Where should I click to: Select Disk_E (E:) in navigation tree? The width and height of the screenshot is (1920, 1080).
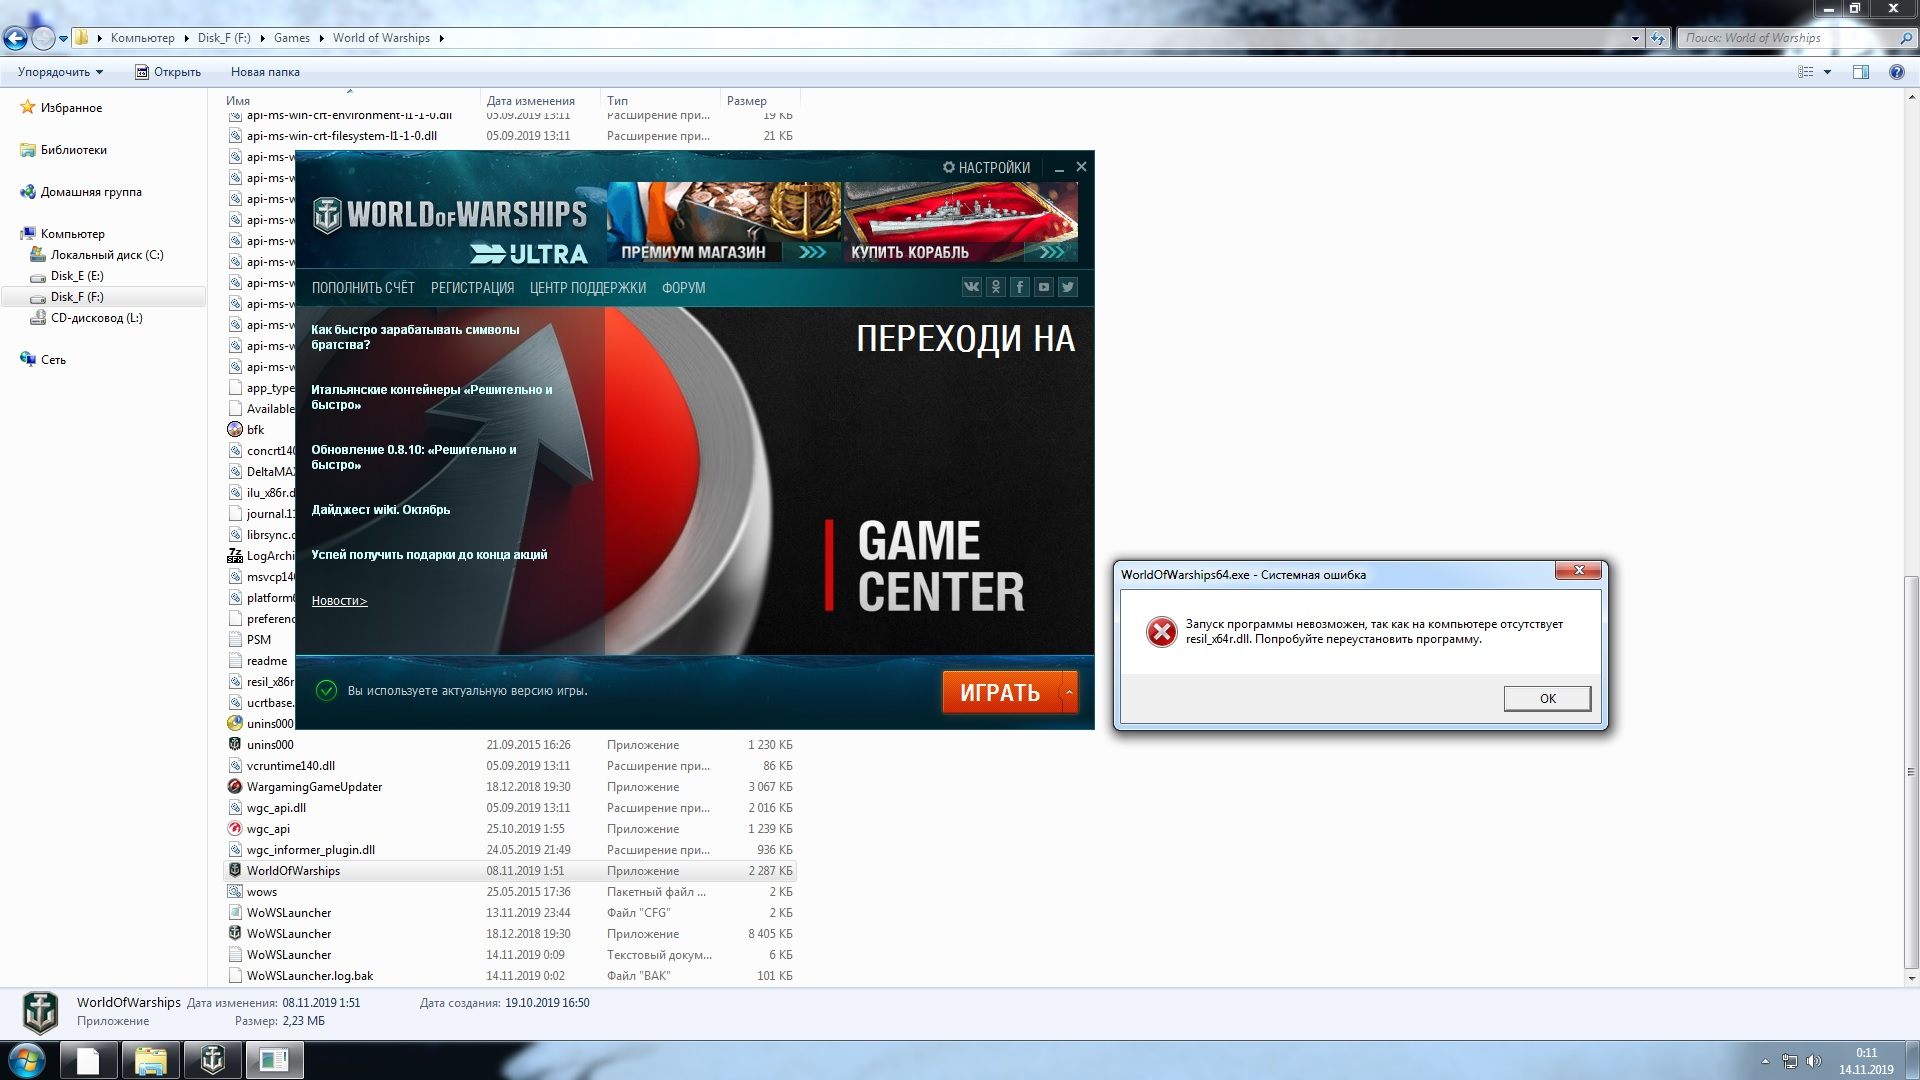pos(77,276)
